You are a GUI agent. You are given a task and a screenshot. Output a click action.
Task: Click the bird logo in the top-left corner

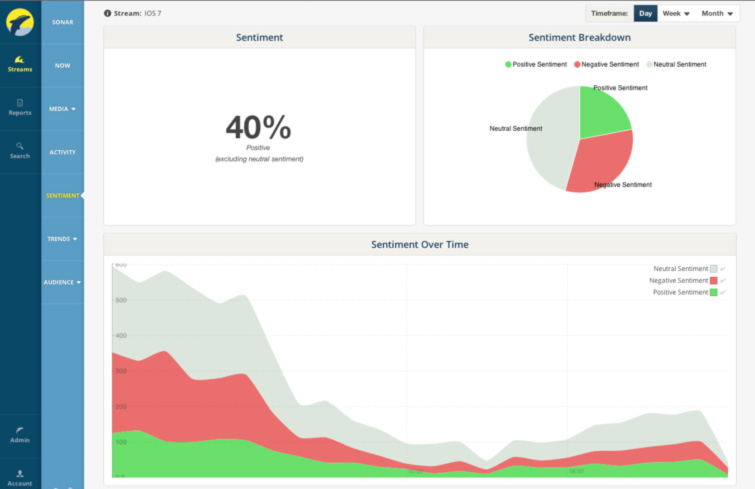tap(20, 21)
